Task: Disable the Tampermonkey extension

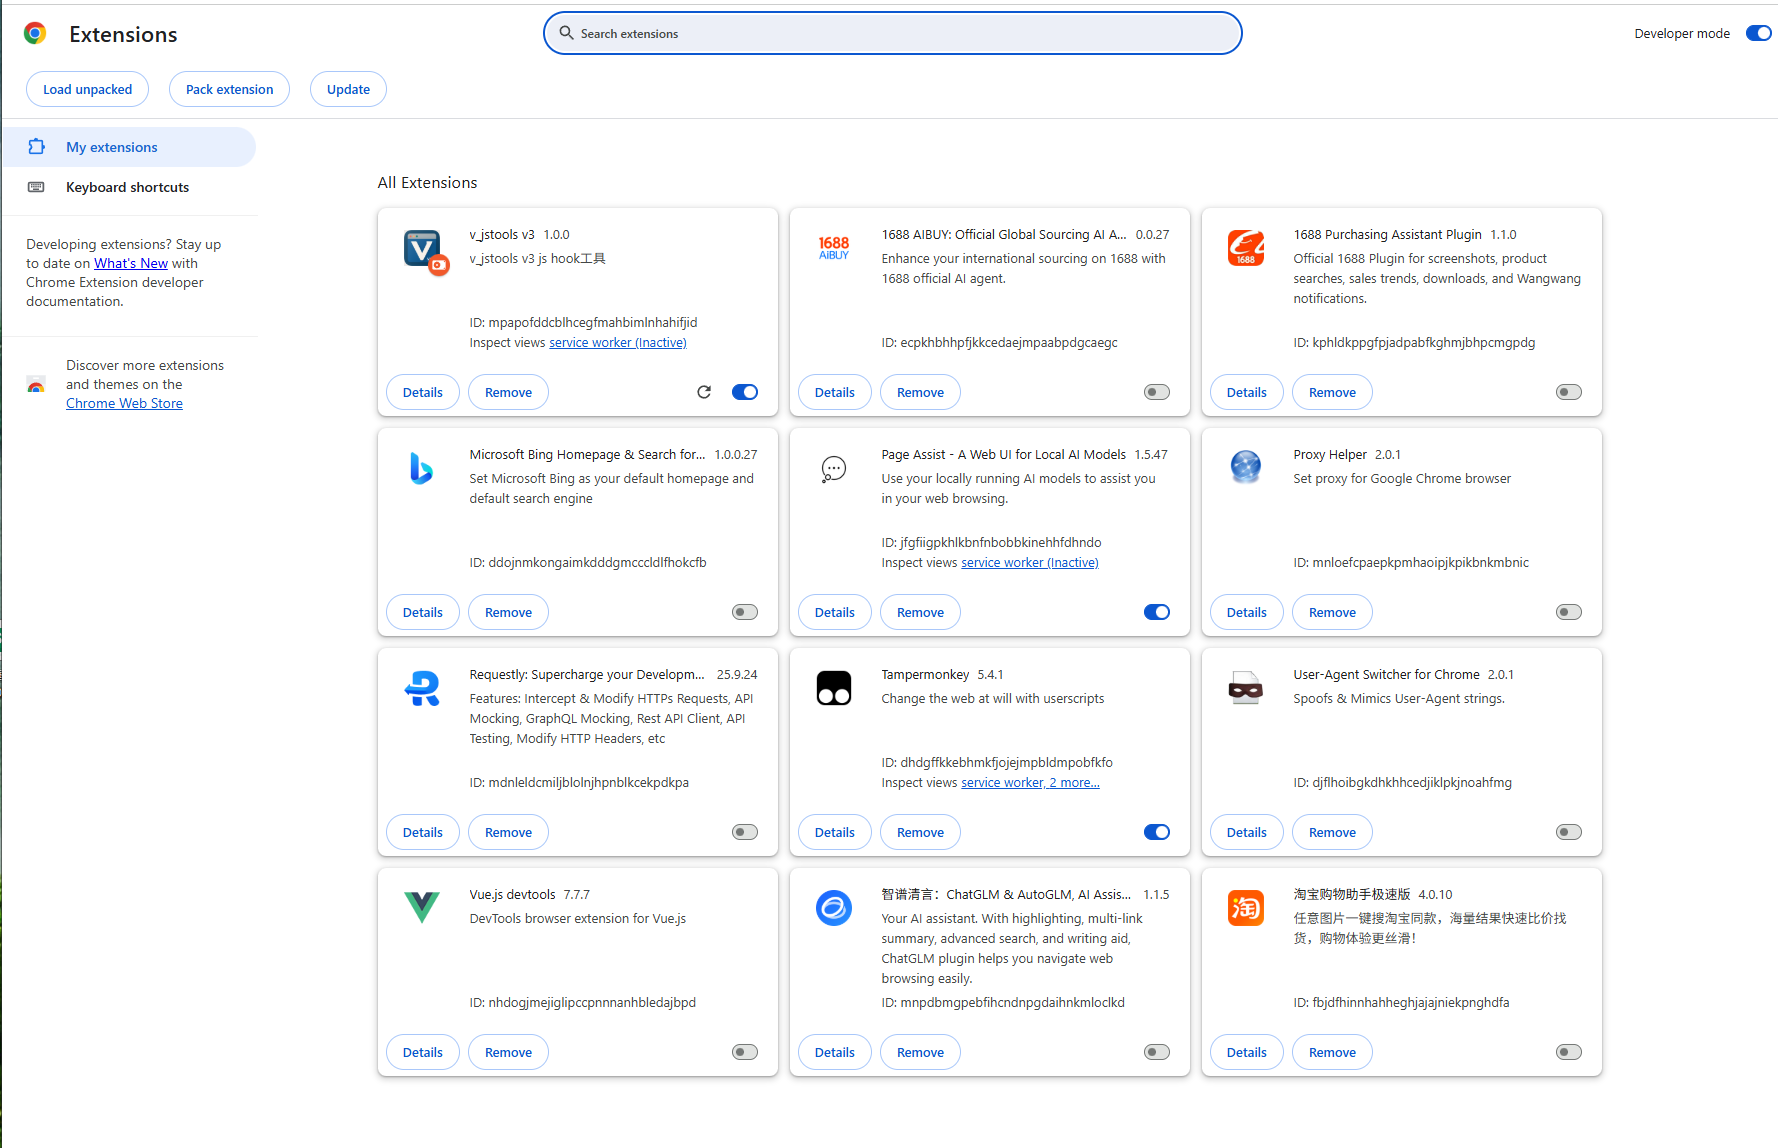Action: (1157, 832)
